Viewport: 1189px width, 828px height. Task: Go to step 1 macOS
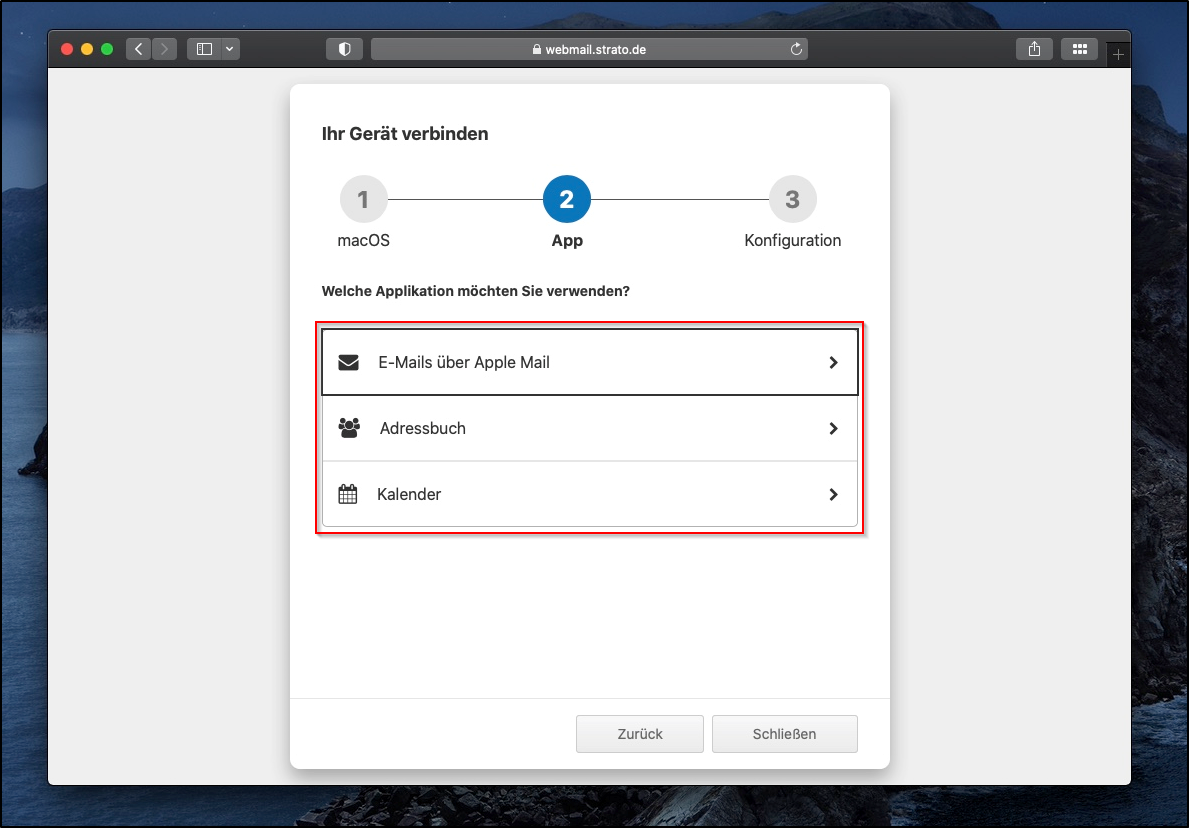(363, 200)
